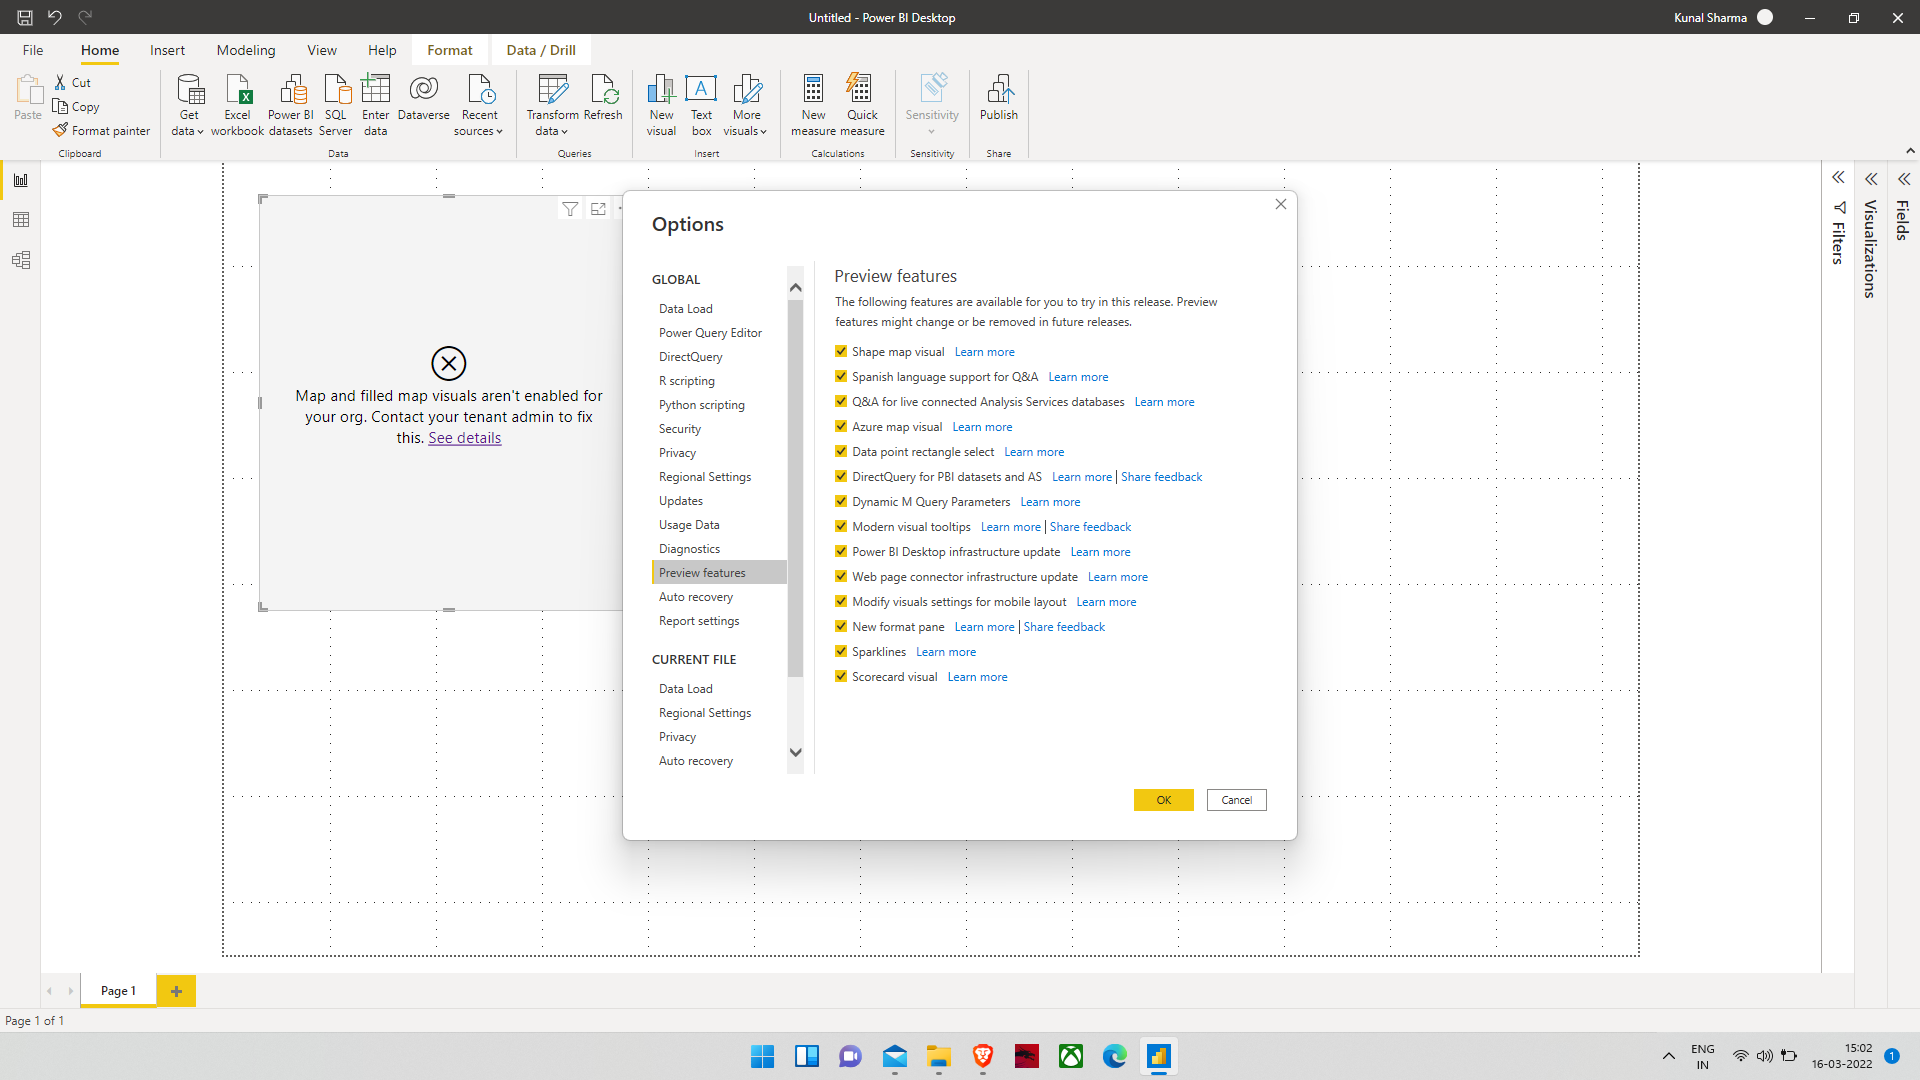
Task: Toggle Dynamic M Query Parameters
Action: tap(841, 502)
